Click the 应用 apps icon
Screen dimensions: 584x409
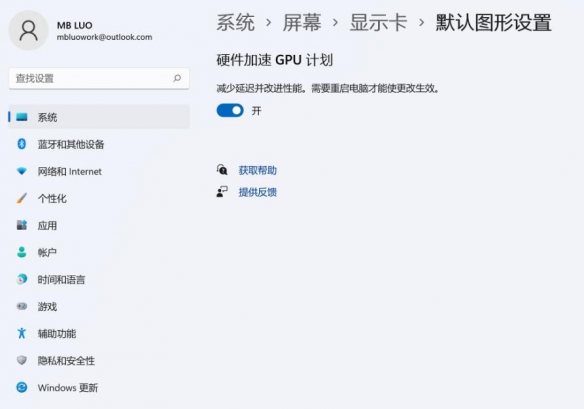(x=22, y=225)
